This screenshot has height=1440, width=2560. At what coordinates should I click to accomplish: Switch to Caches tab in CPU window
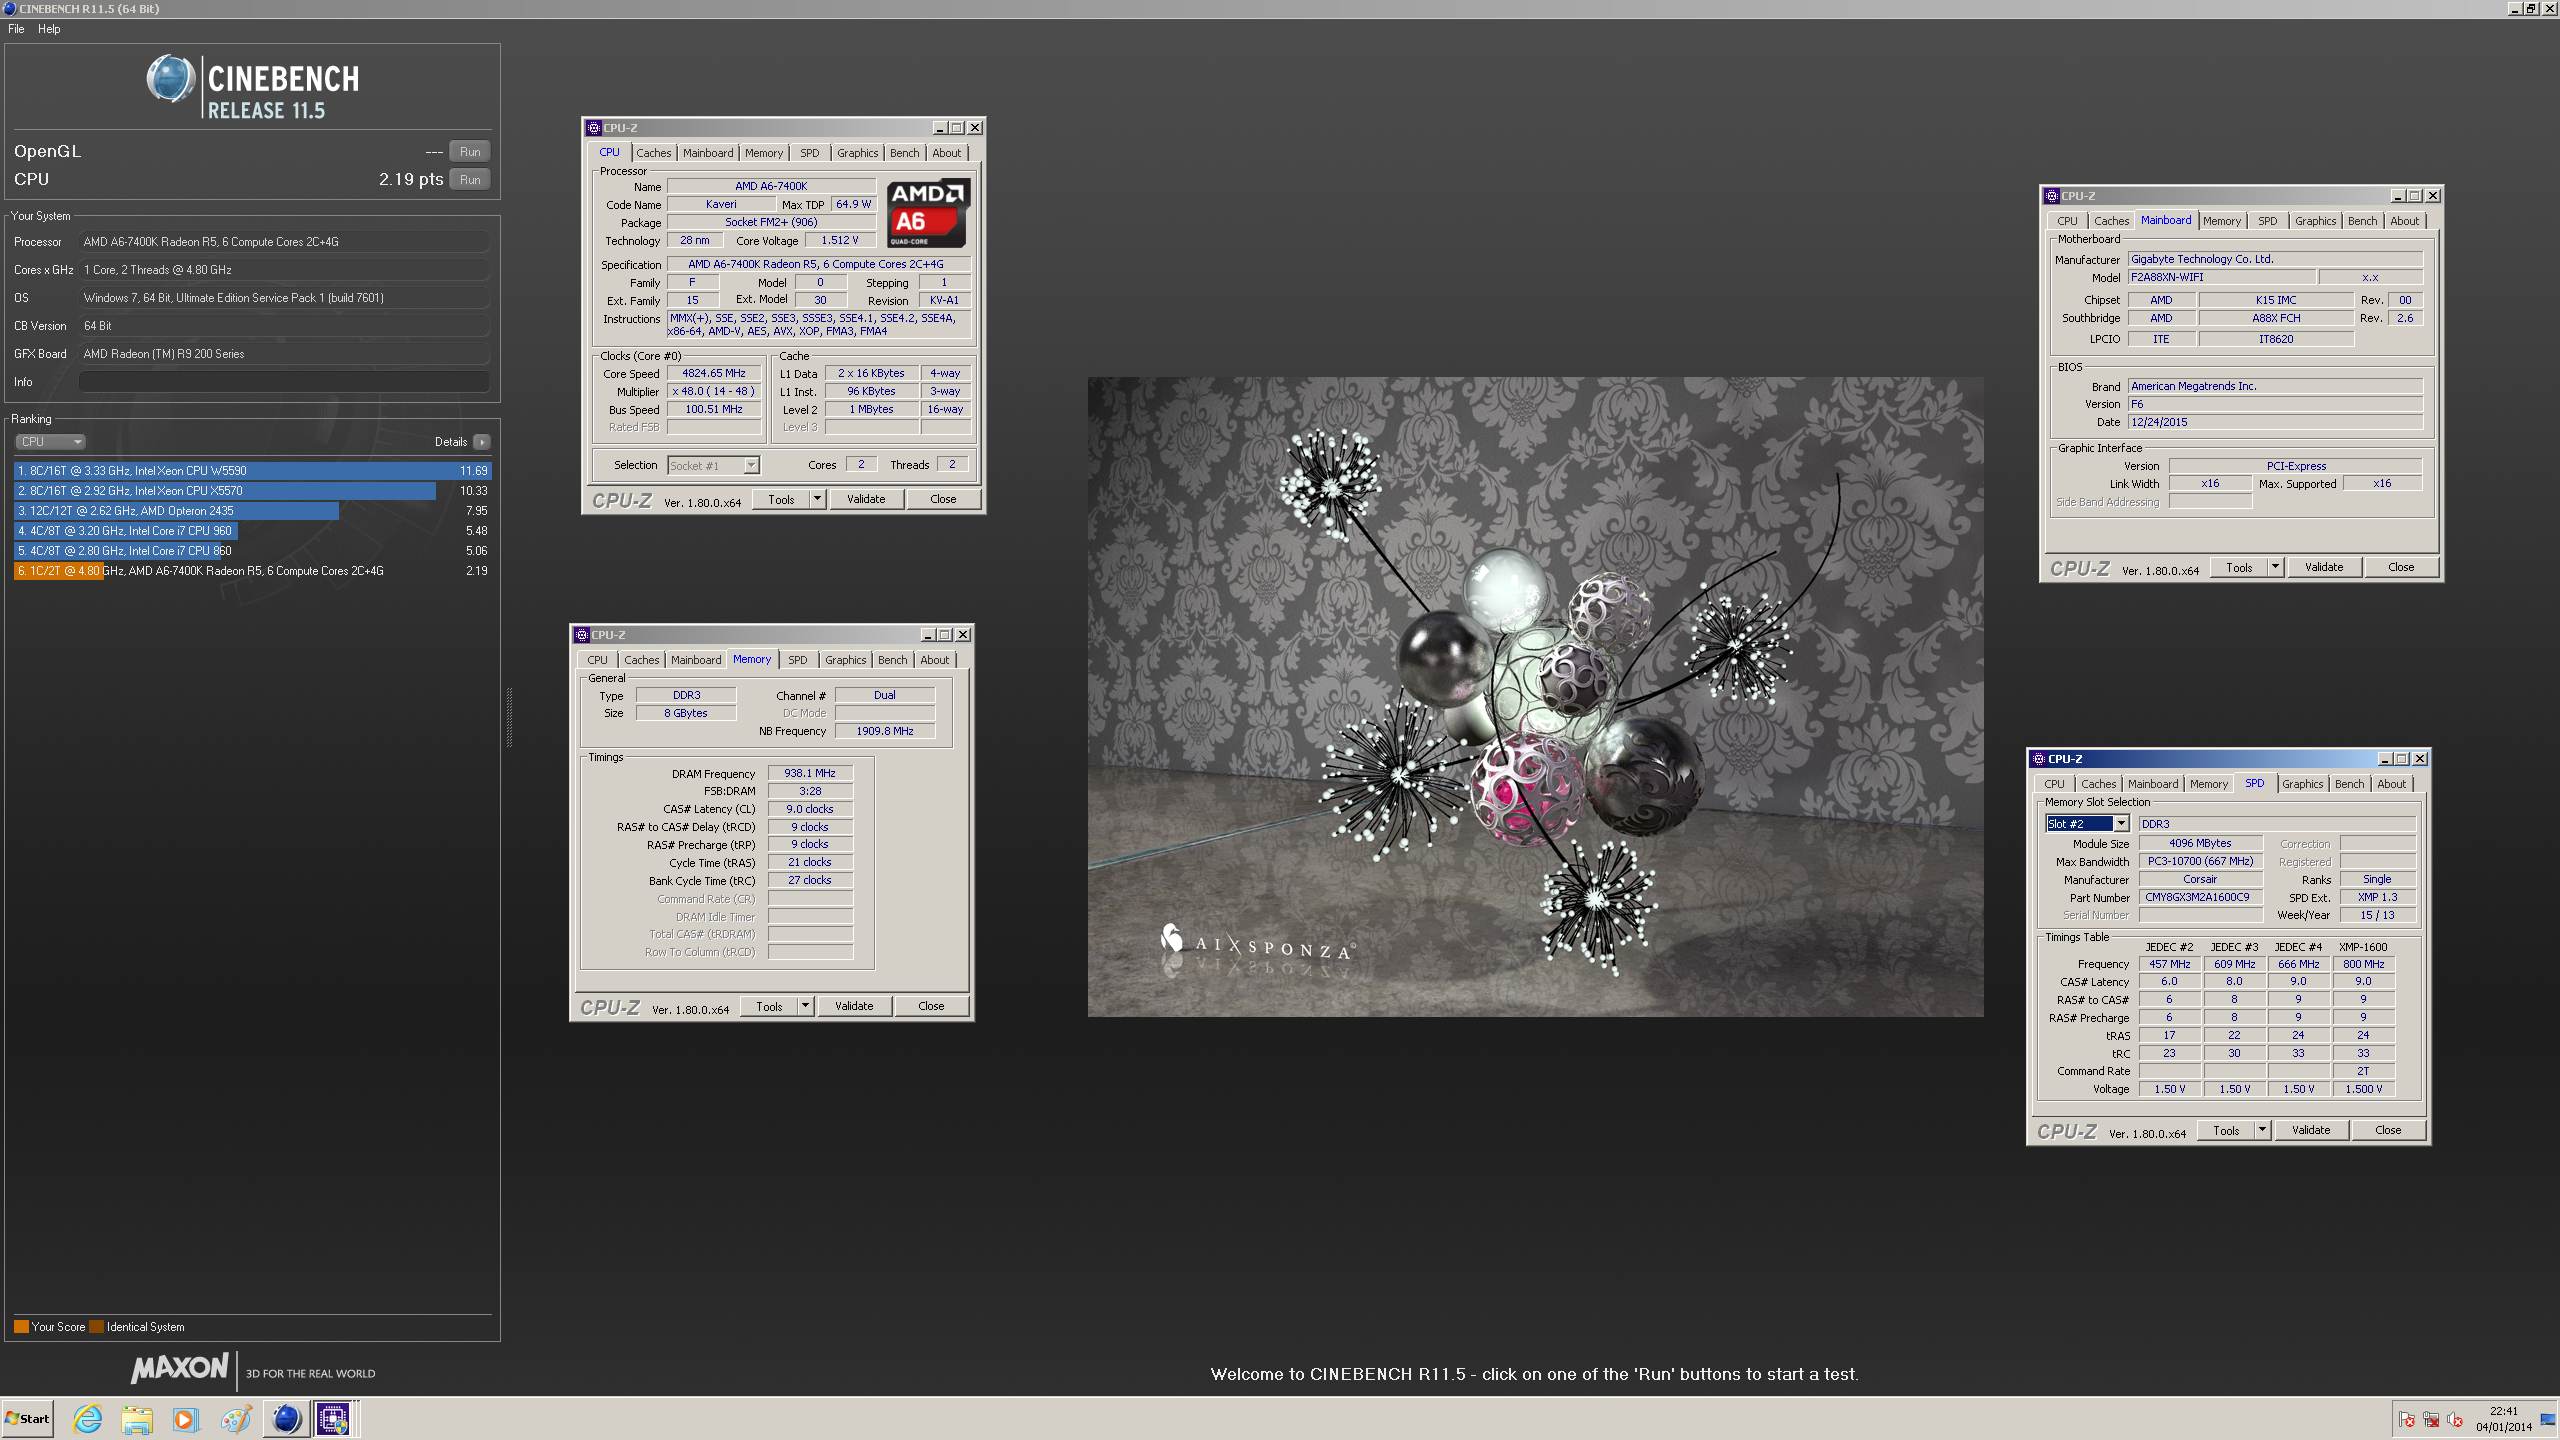tap(654, 153)
